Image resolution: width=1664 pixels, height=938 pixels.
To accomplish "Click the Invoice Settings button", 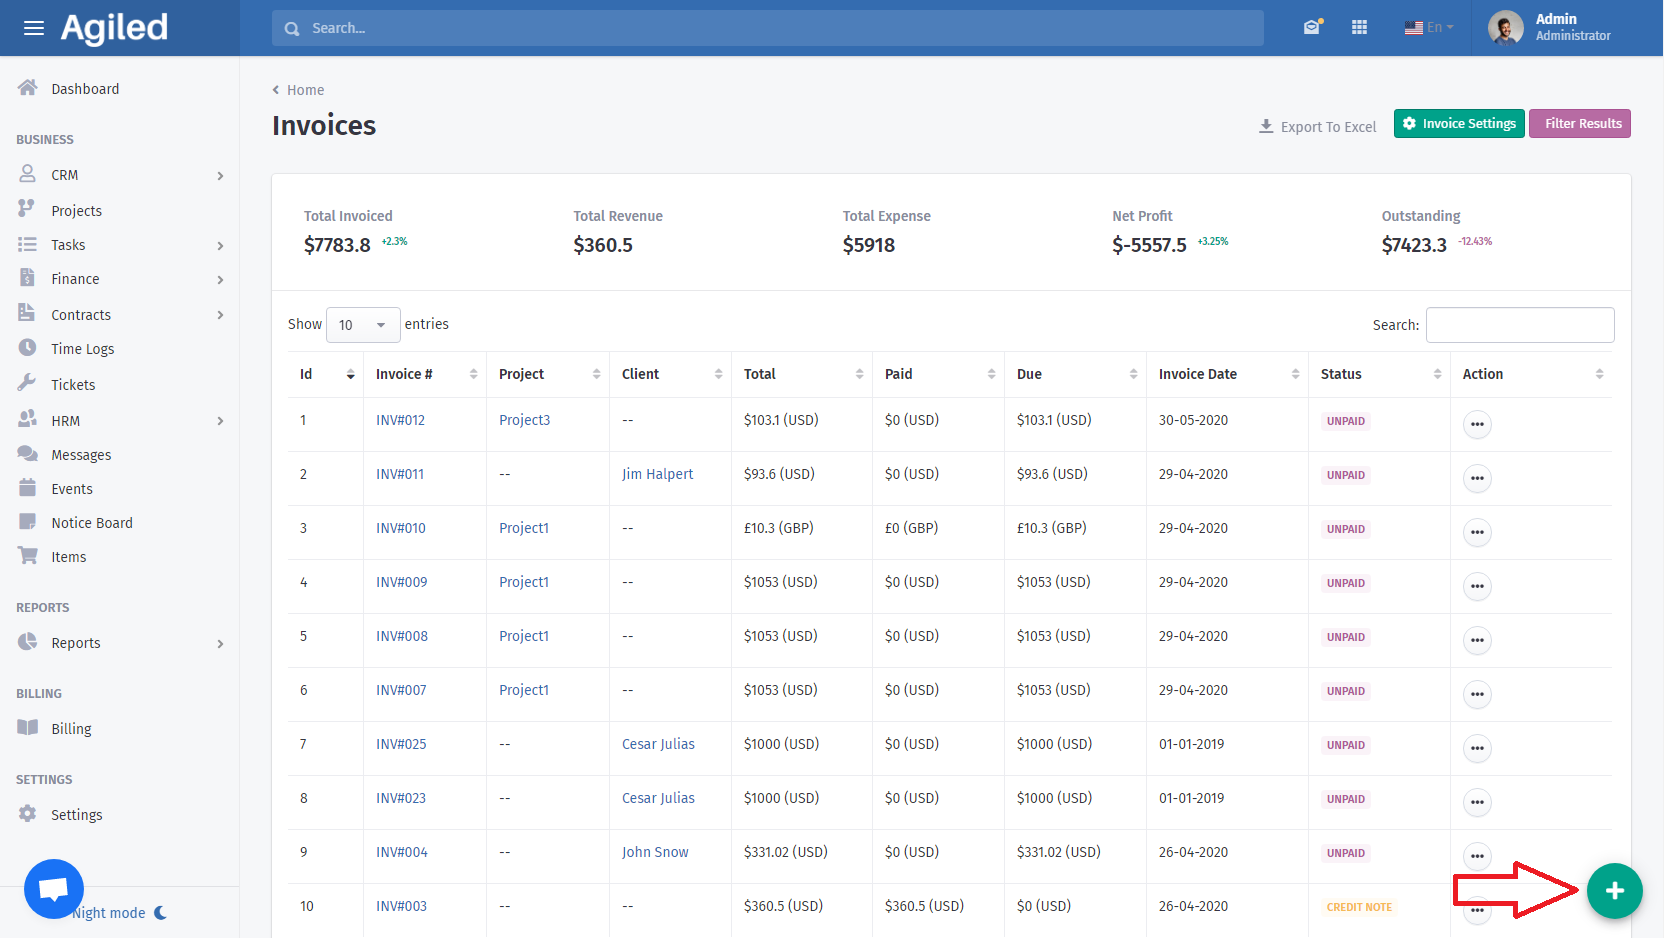I will click(1459, 124).
